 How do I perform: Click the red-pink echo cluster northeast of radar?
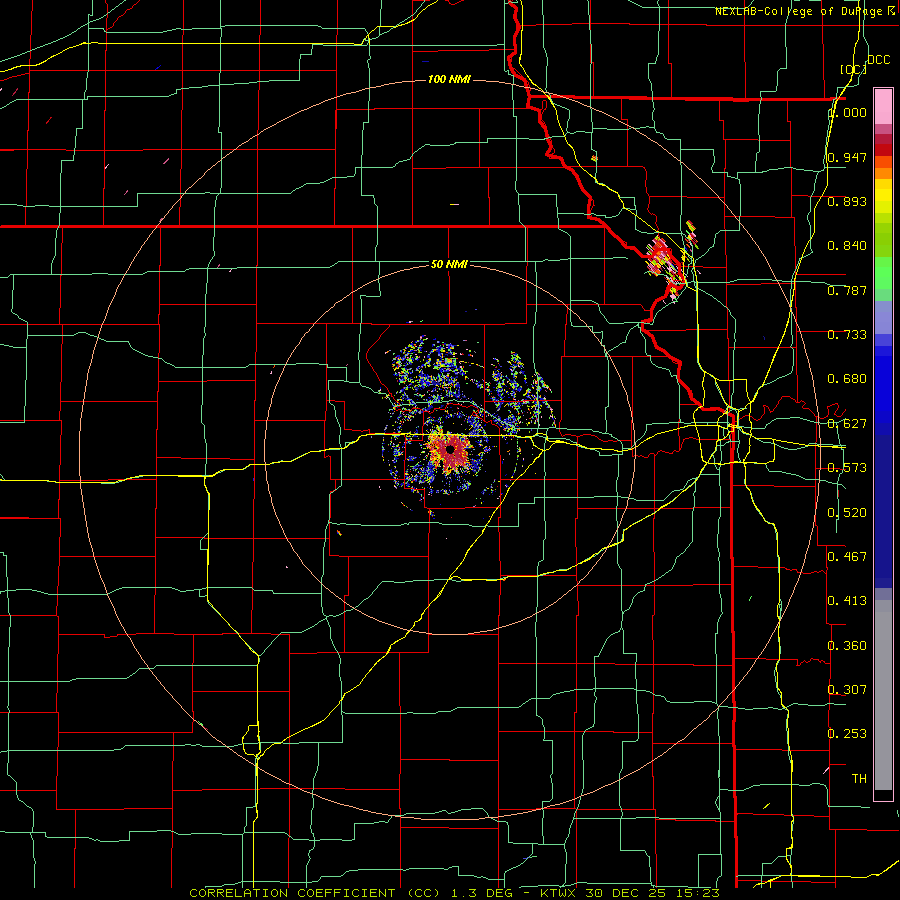663,259
